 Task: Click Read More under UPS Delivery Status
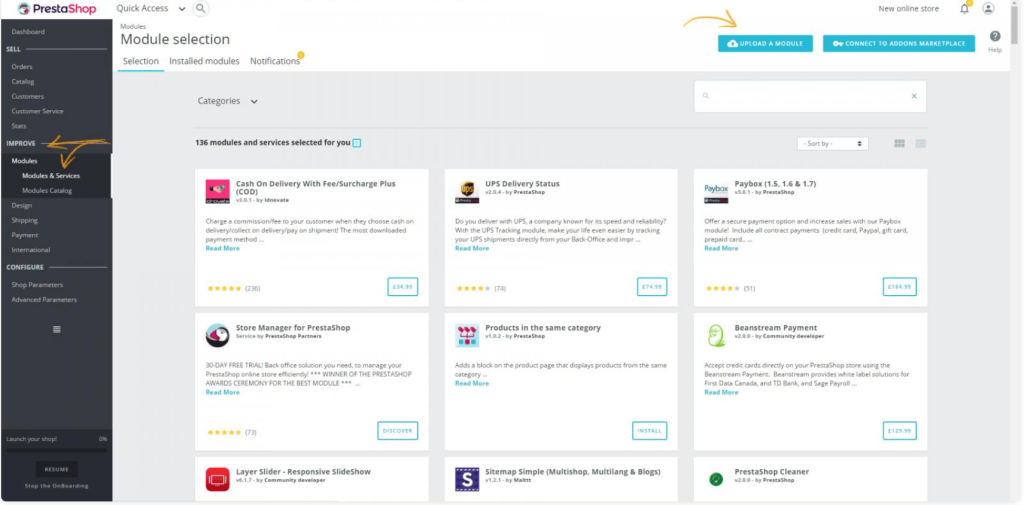pyautogui.click(x=472, y=248)
